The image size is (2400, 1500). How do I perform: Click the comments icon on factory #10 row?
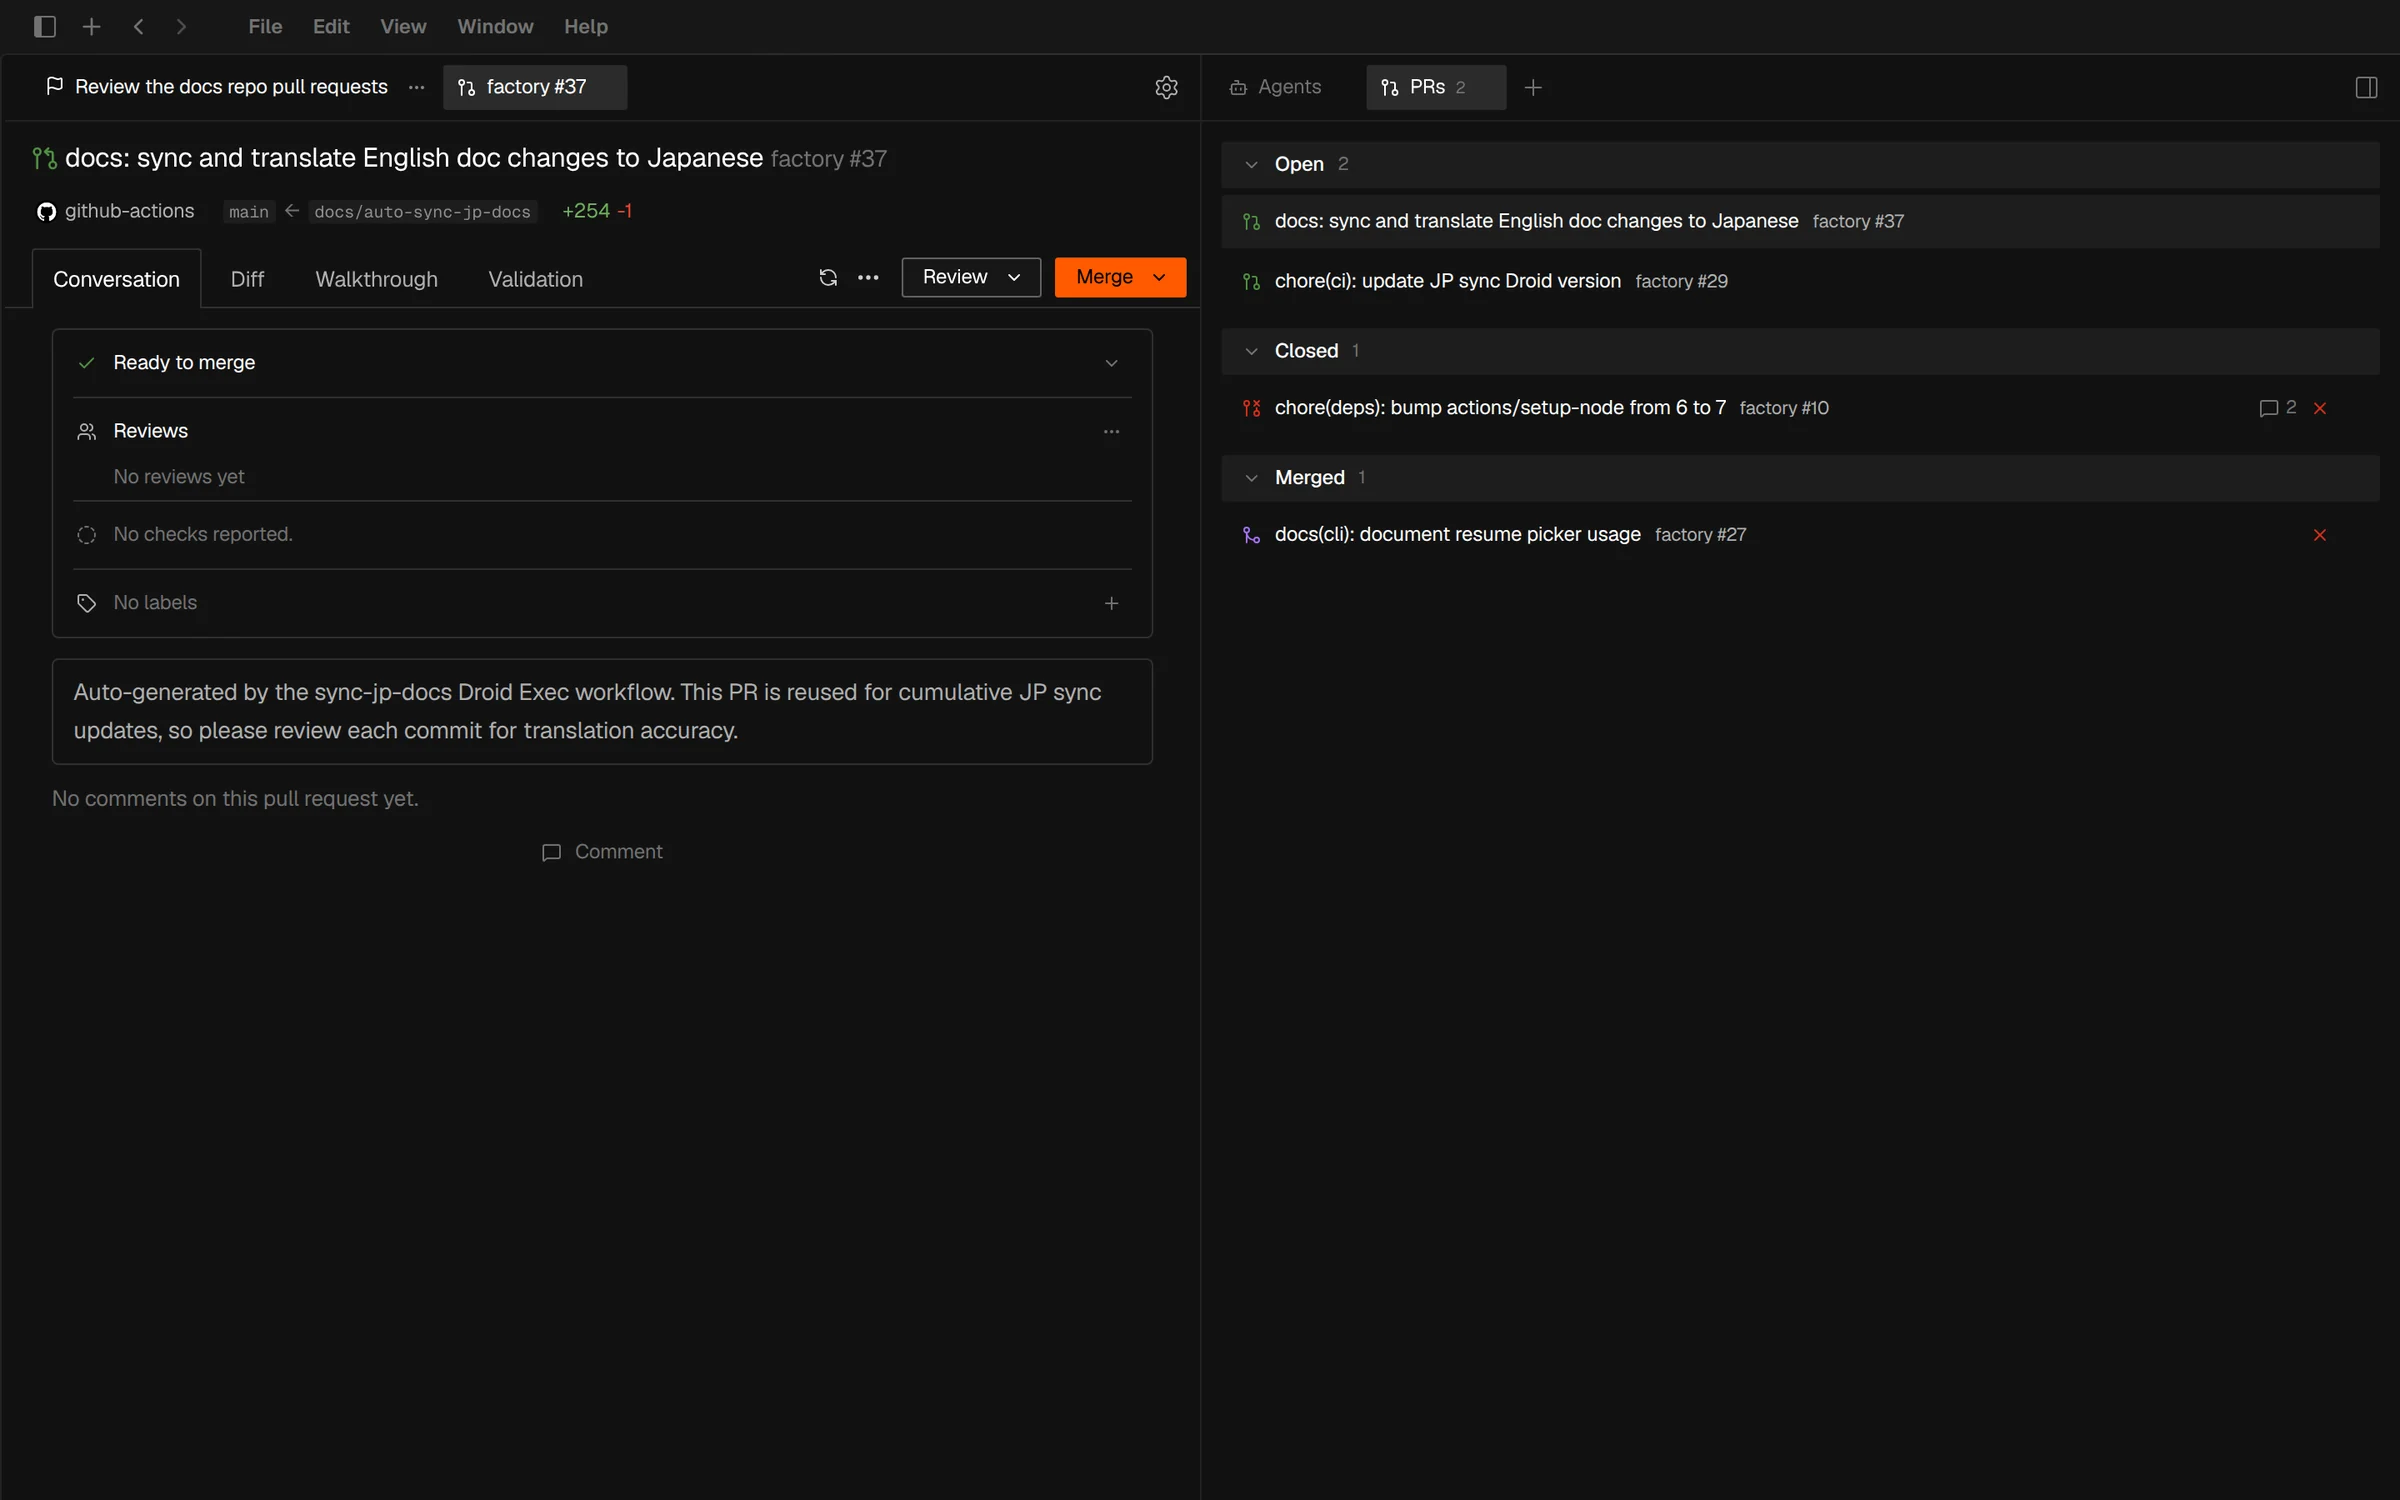(x=2268, y=408)
